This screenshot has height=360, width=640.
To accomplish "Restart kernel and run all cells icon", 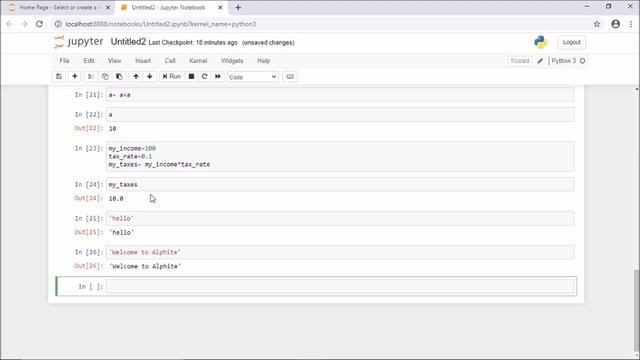I will pyautogui.click(x=218, y=76).
